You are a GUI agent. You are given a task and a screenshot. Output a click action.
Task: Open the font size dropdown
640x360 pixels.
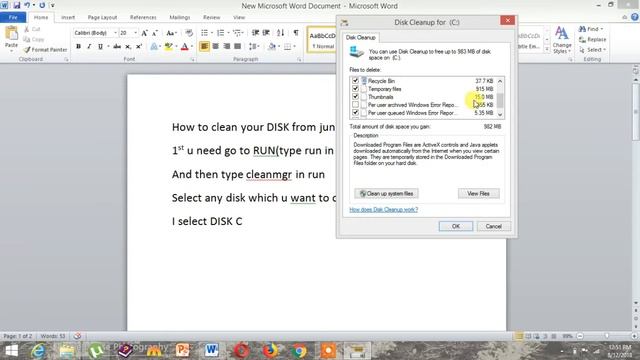(x=136, y=33)
